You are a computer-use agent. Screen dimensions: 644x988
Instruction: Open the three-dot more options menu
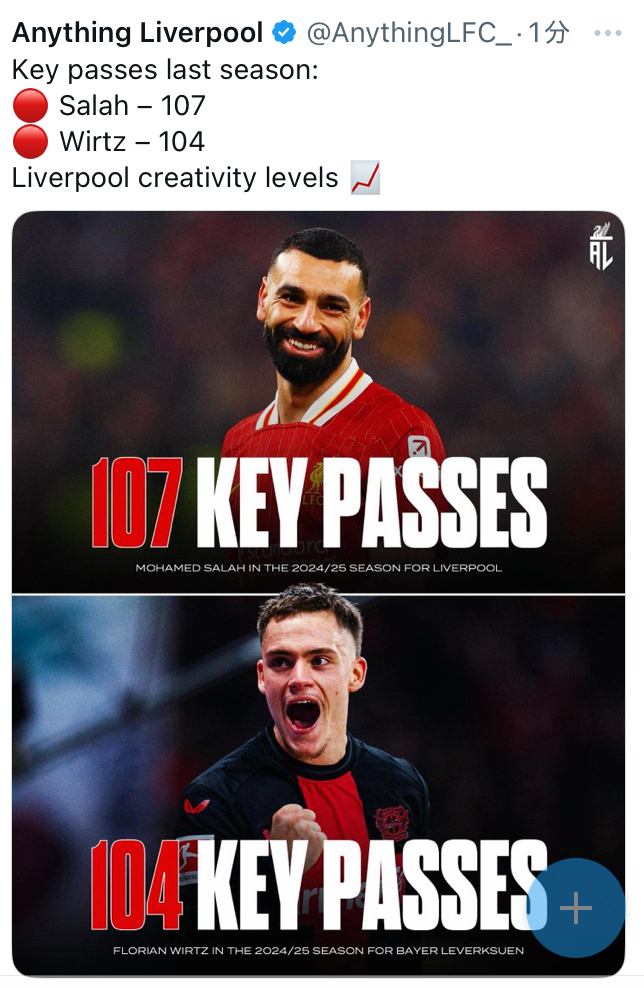(x=607, y=33)
